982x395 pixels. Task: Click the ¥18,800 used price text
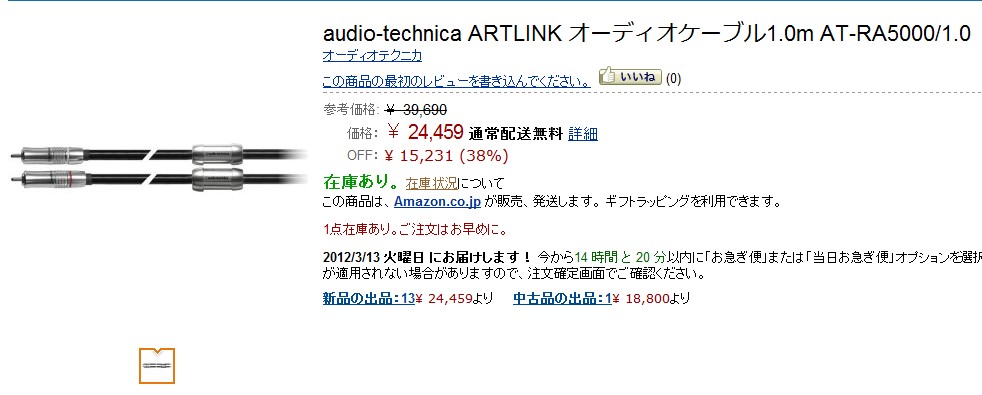click(x=641, y=299)
